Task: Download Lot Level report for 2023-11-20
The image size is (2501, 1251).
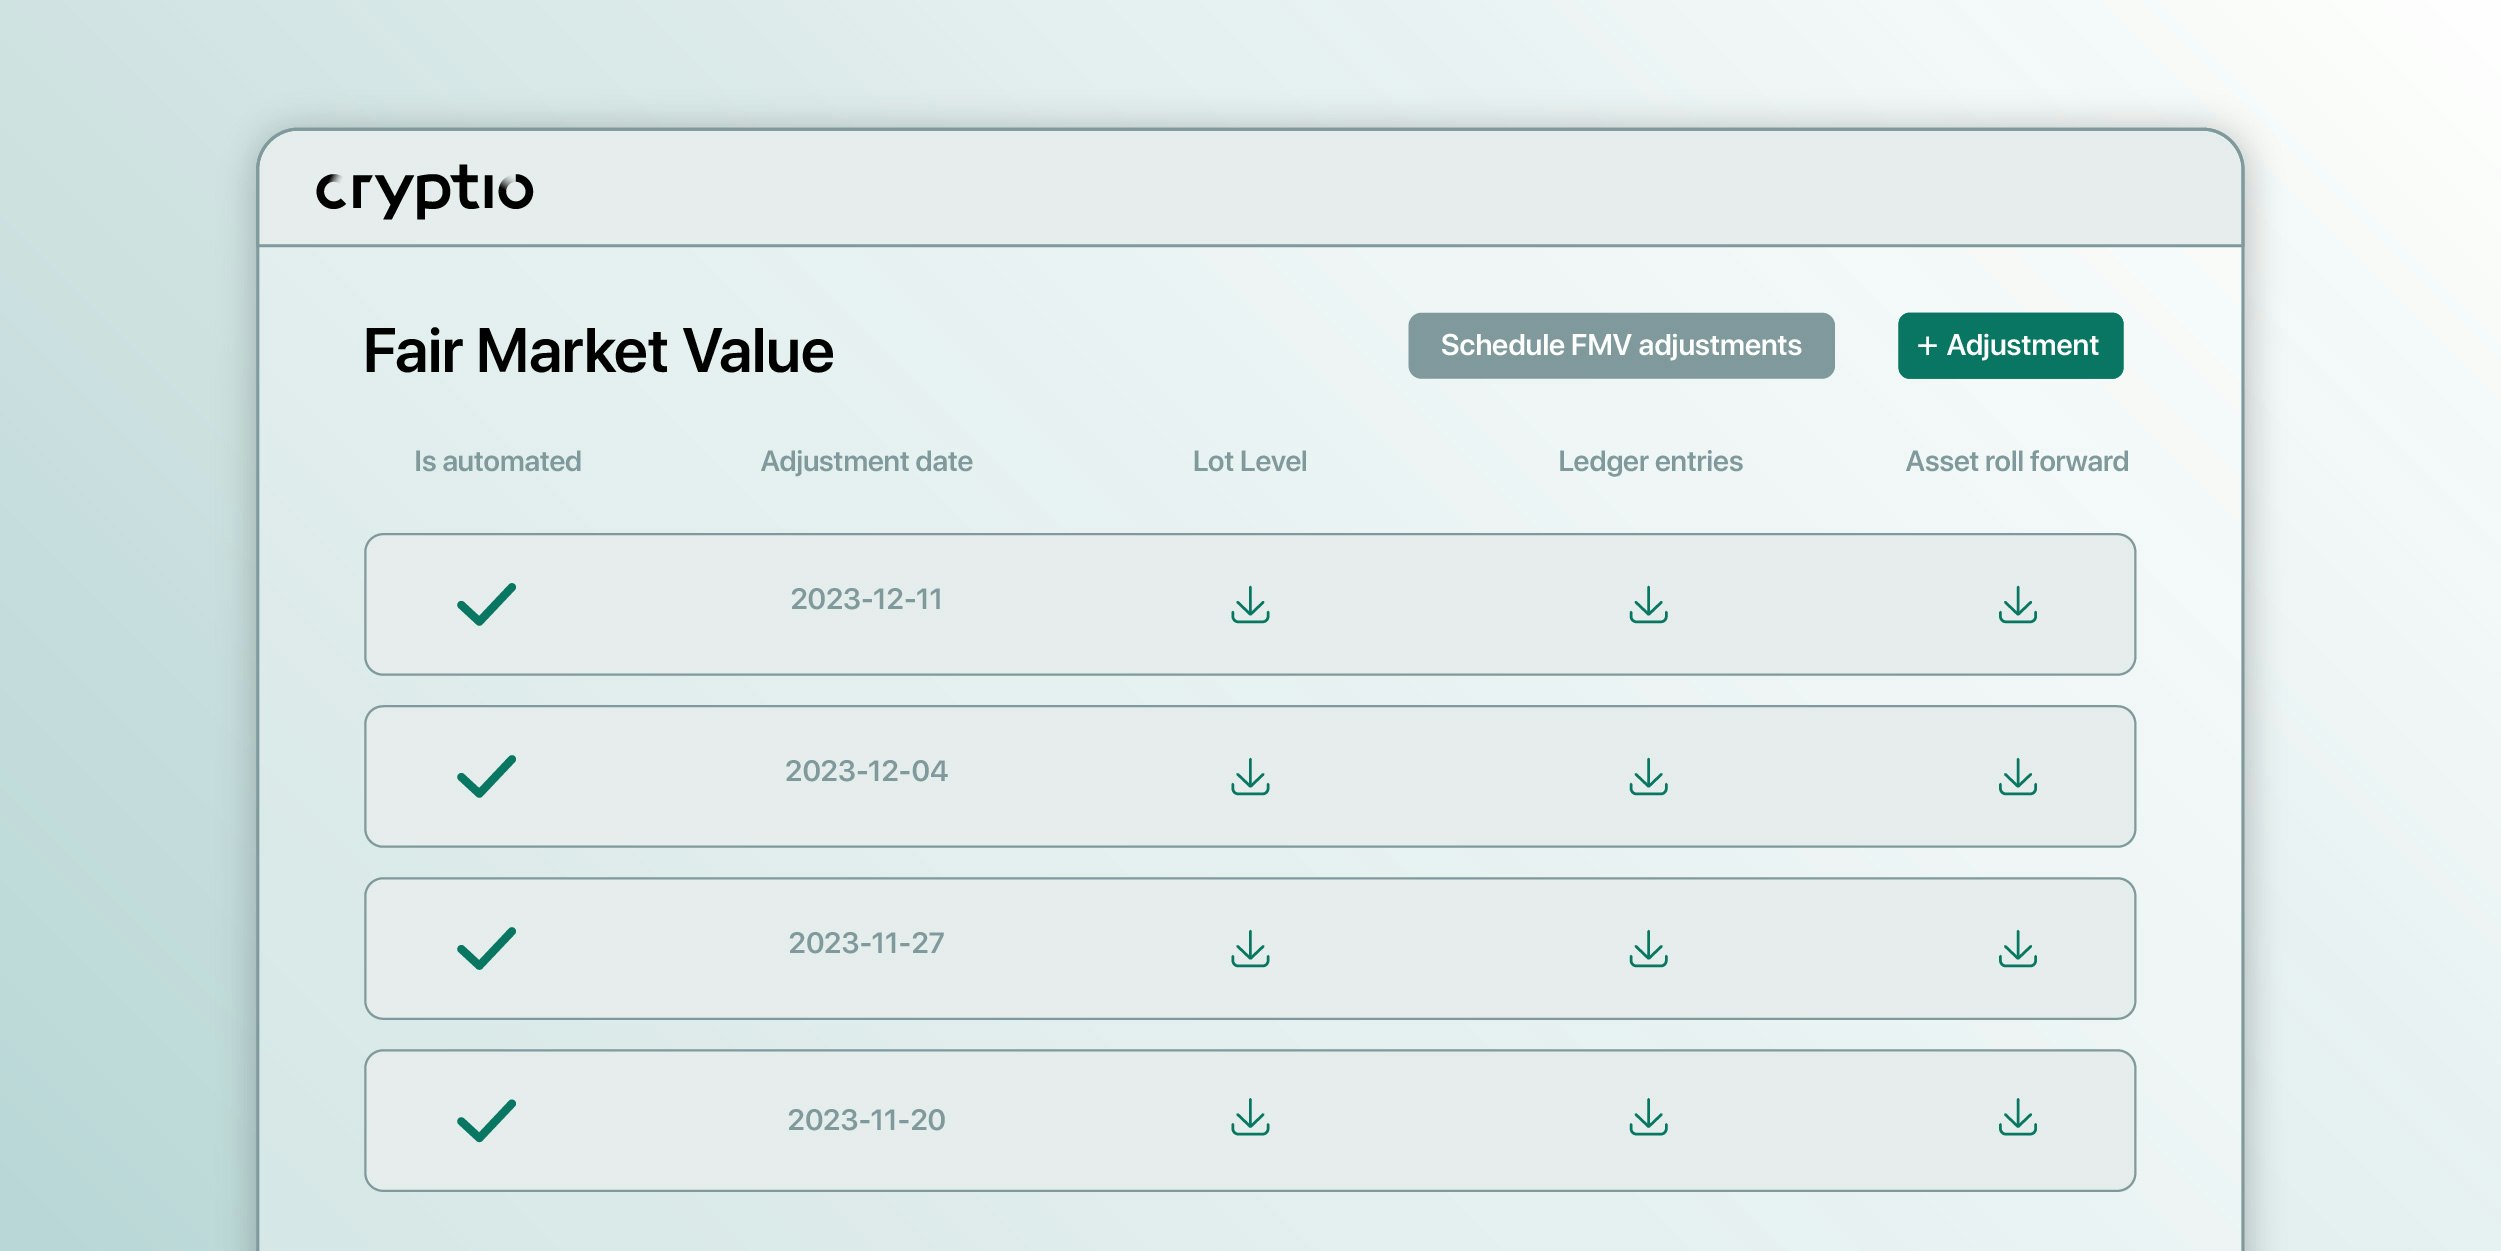Action: [x=1250, y=1121]
